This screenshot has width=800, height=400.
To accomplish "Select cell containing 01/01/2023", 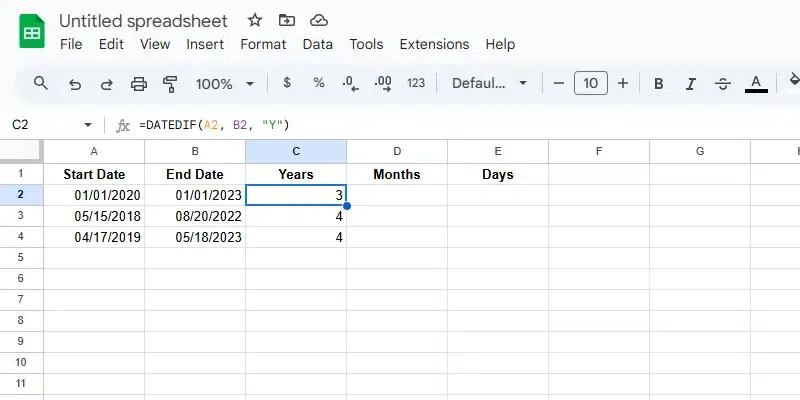I will (195, 195).
